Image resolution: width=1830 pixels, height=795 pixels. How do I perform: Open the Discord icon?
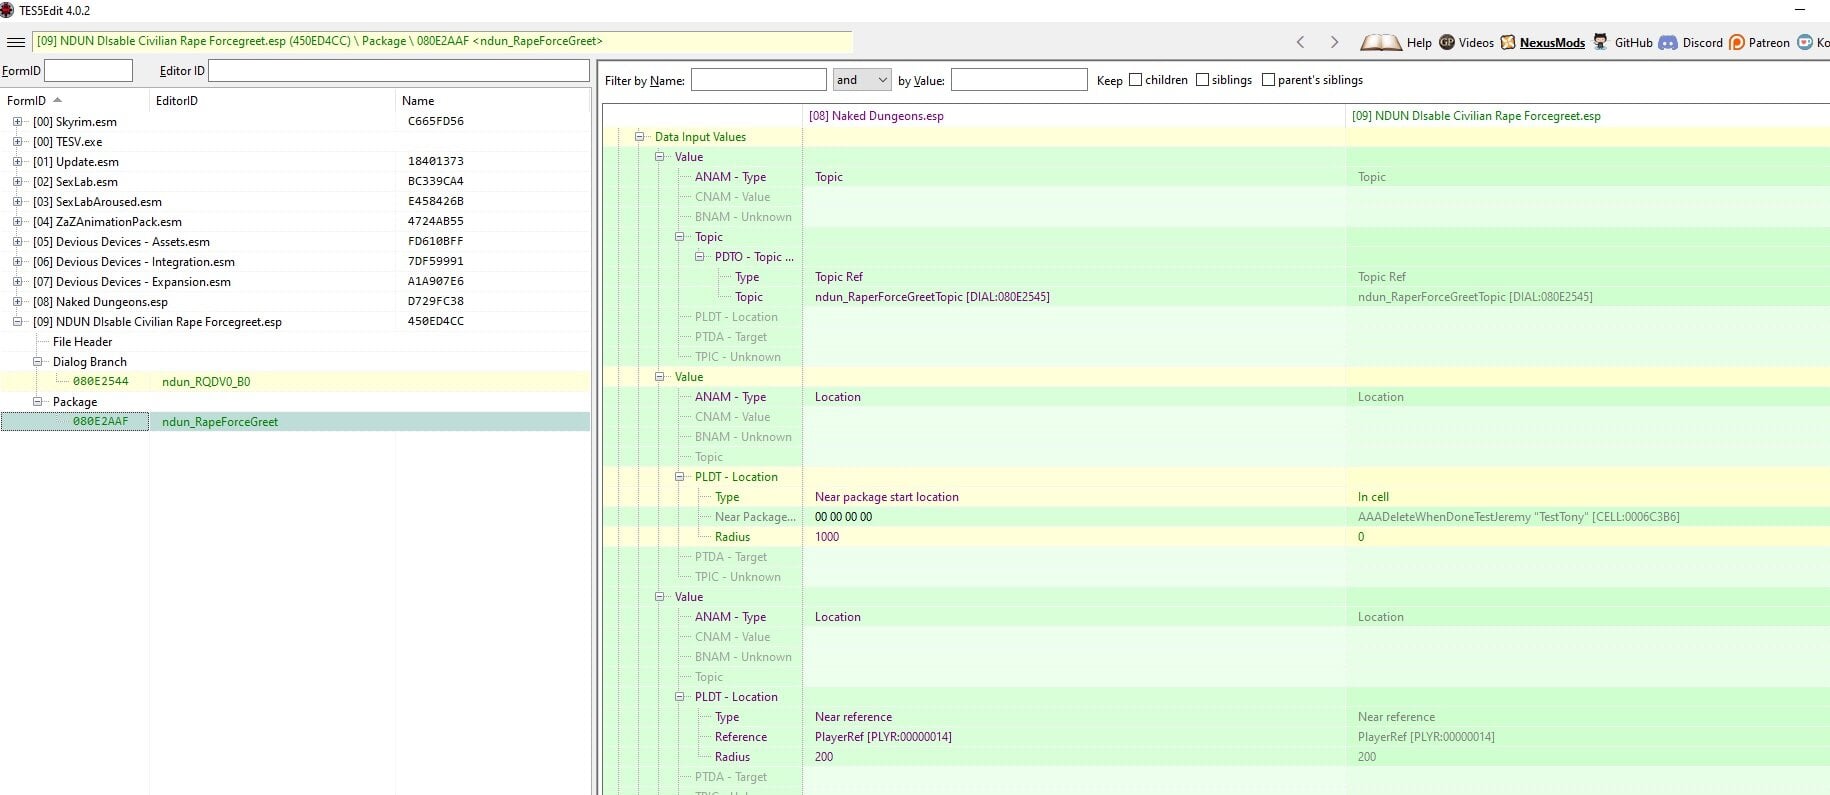coord(1668,42)
